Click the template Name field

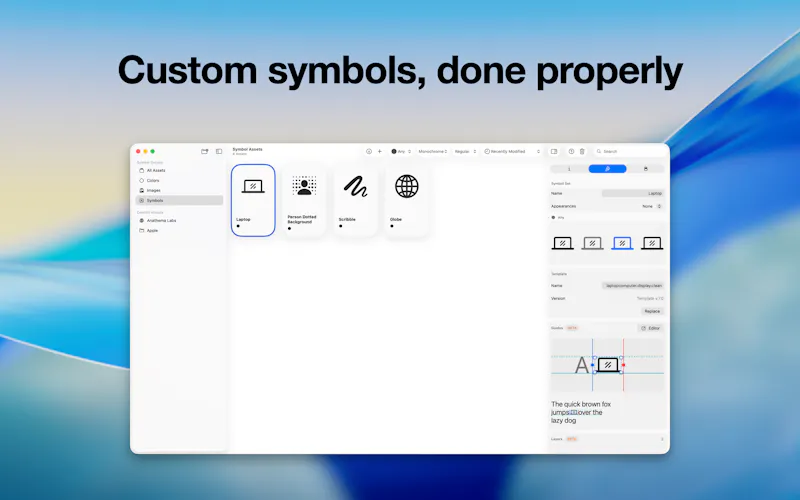633,286
